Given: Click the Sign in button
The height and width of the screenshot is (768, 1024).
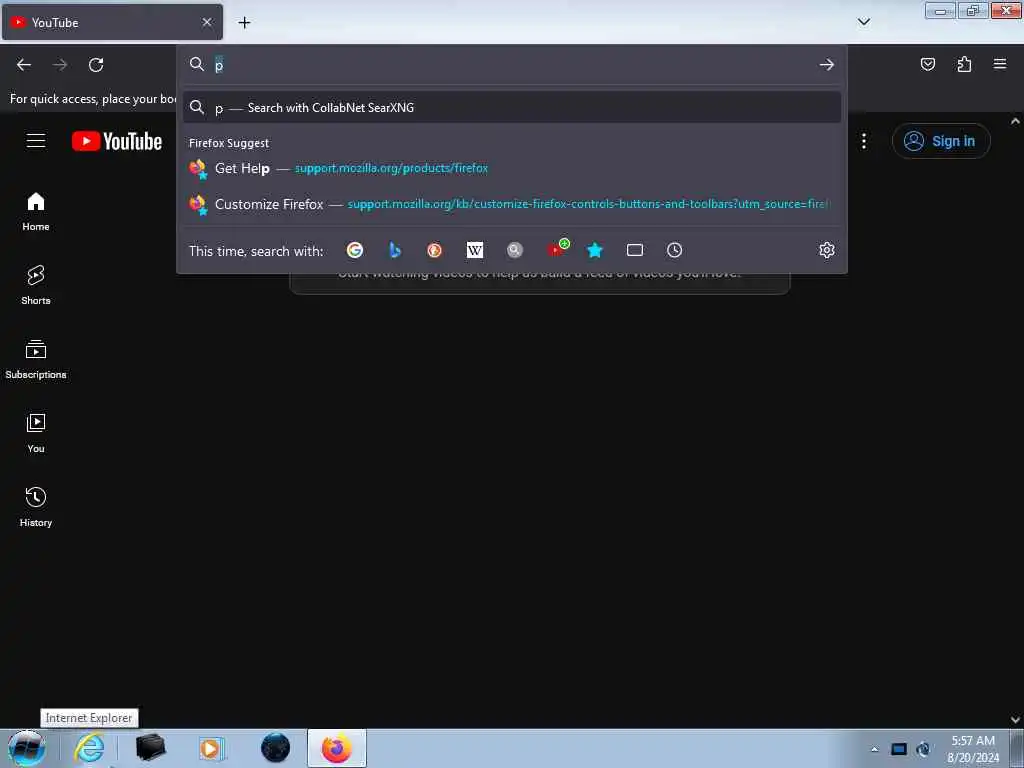Looking at the screenshot, I should tap(941, 141).
